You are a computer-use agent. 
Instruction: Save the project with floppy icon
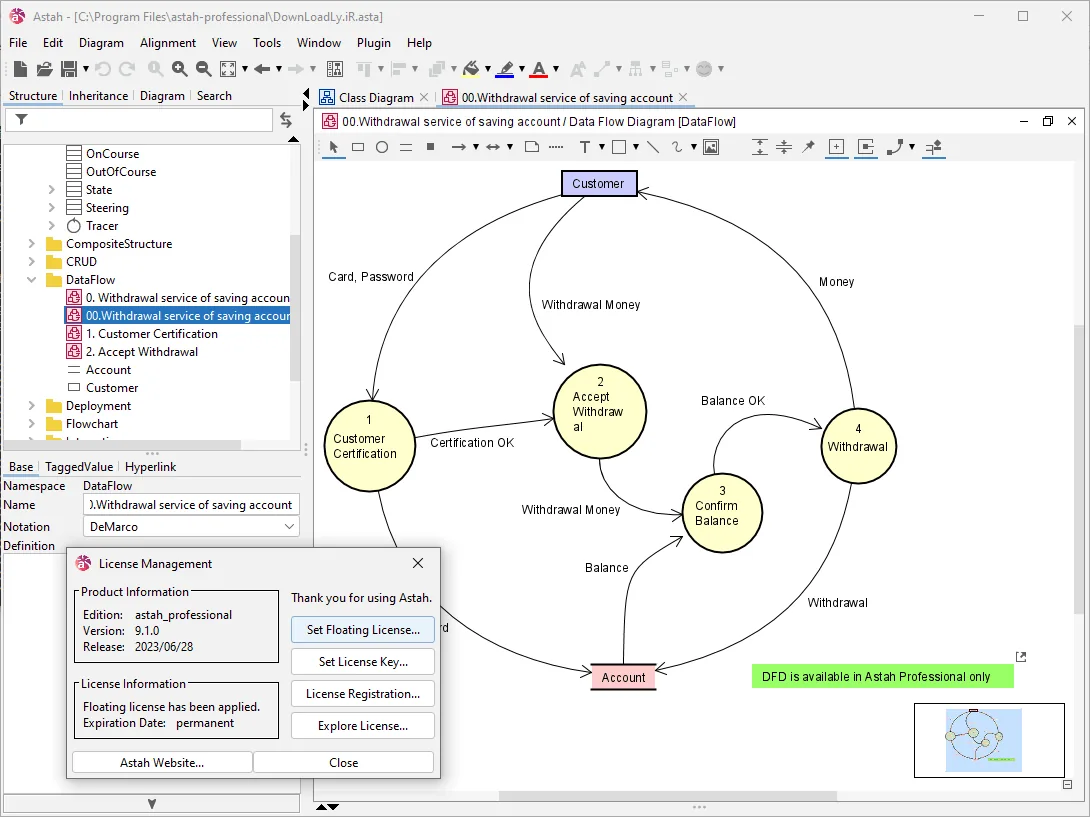(x=69, y=69)
